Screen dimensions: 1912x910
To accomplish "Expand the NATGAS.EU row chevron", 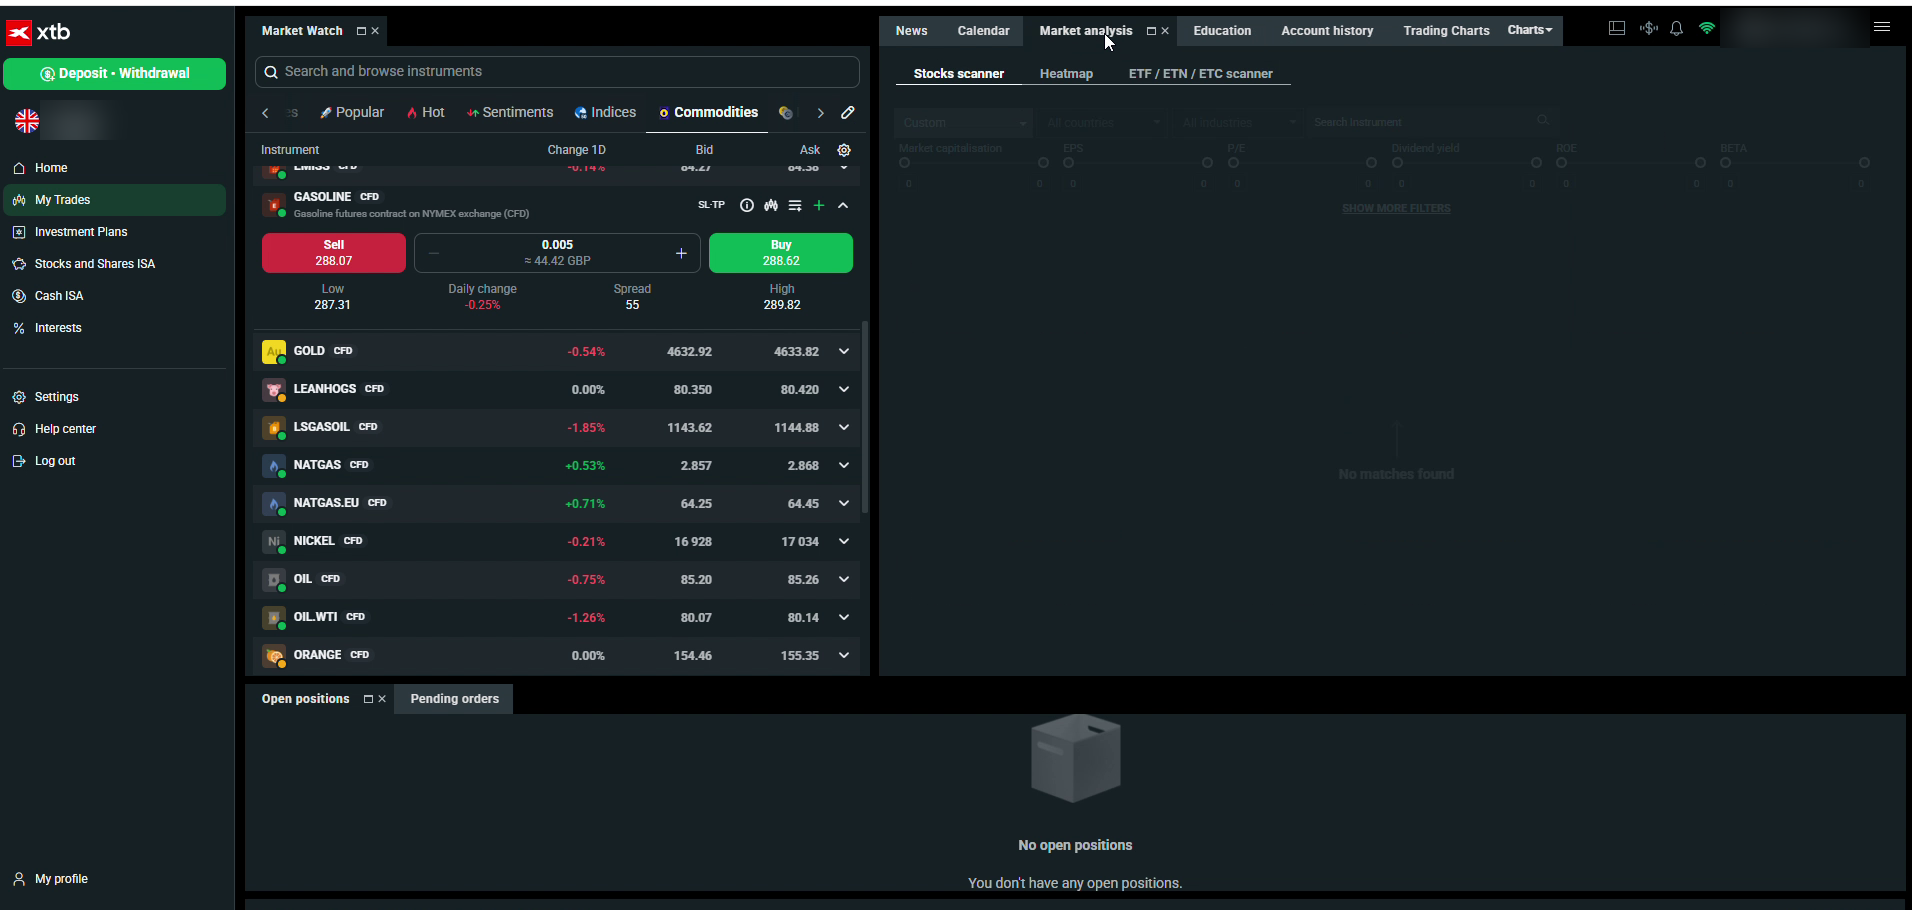I will [x=843, y=504].
